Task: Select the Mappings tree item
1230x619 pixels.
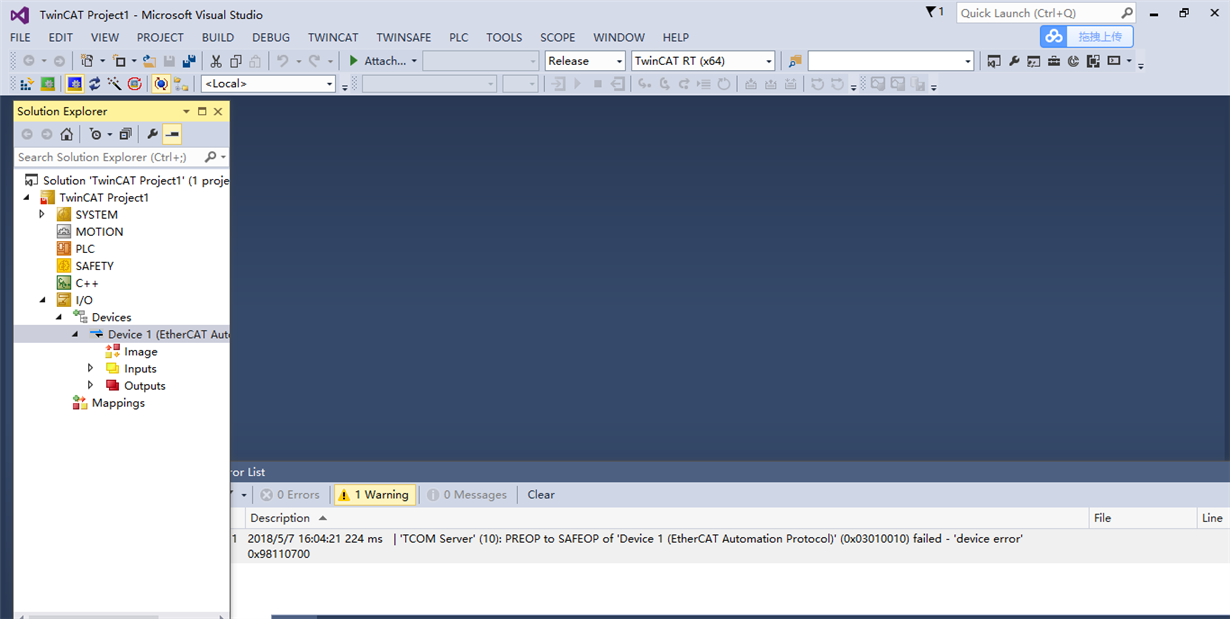Action: point(118,403)
